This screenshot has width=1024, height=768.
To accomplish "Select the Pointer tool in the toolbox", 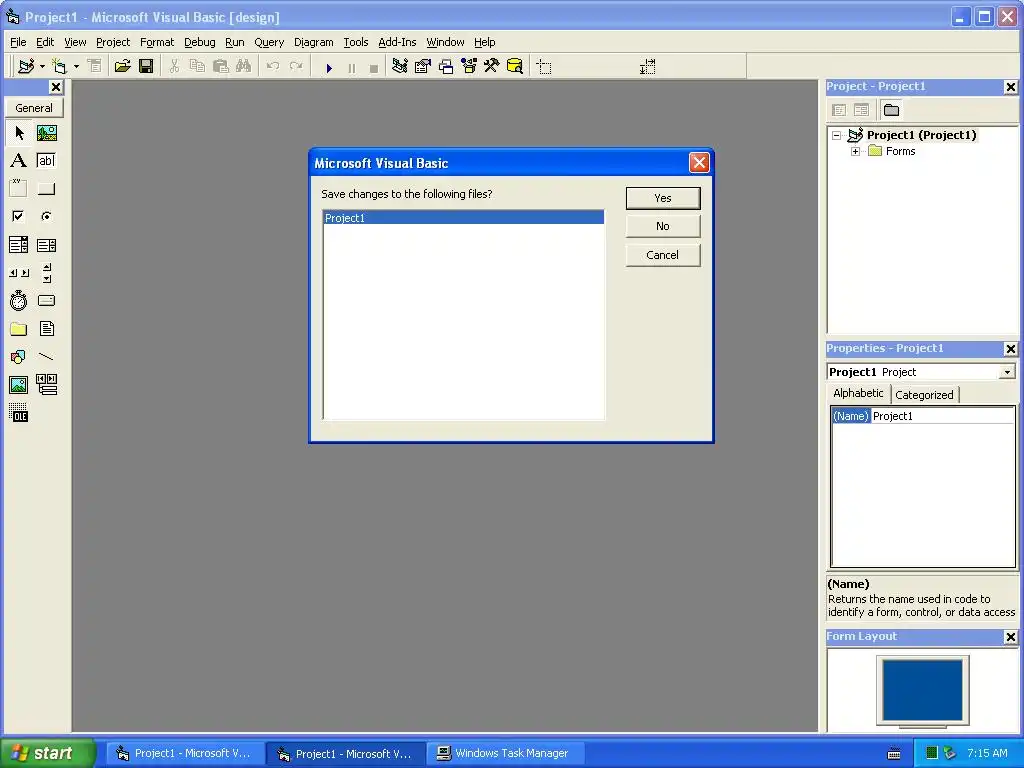I will pos(19,133).
